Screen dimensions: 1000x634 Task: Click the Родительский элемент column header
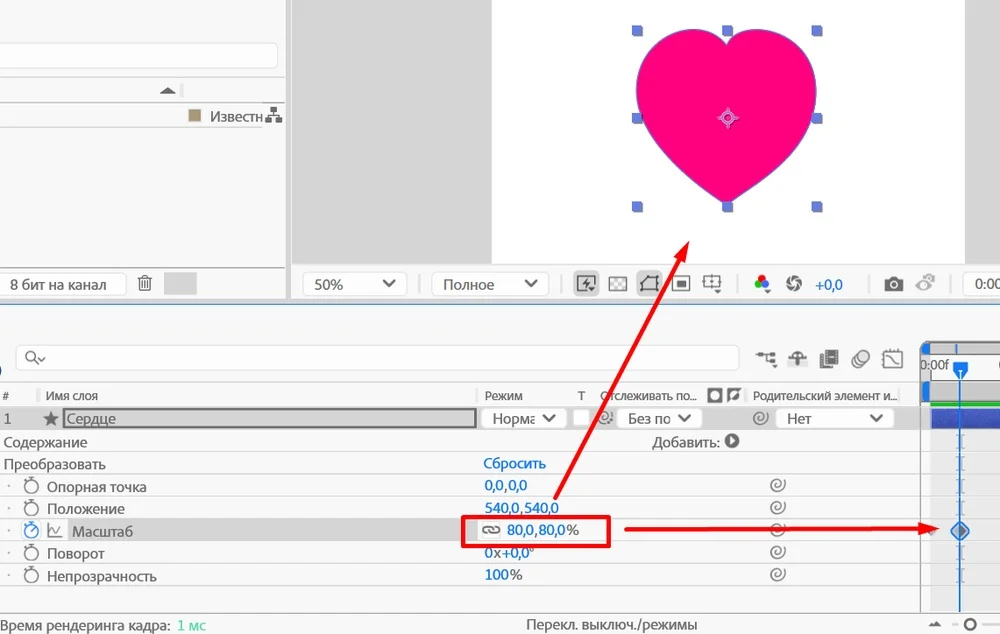tap(825, 395)
